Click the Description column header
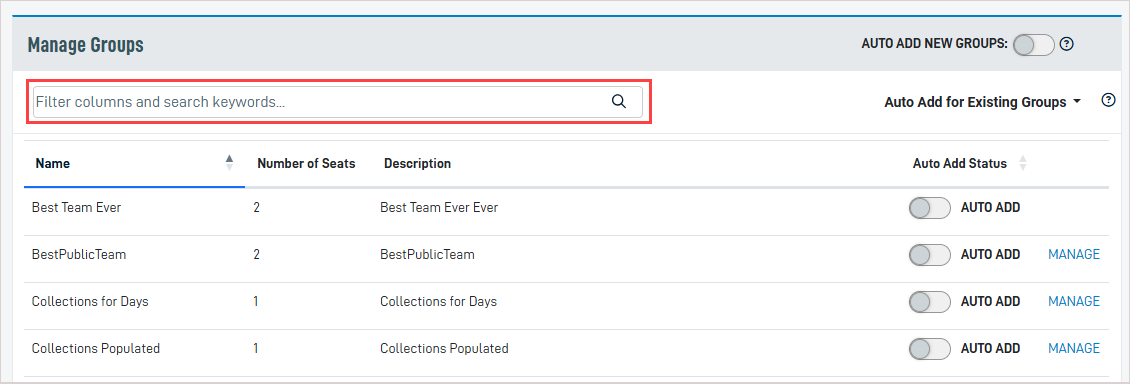This screenshot has height=384, width=1130. (417, 164)
